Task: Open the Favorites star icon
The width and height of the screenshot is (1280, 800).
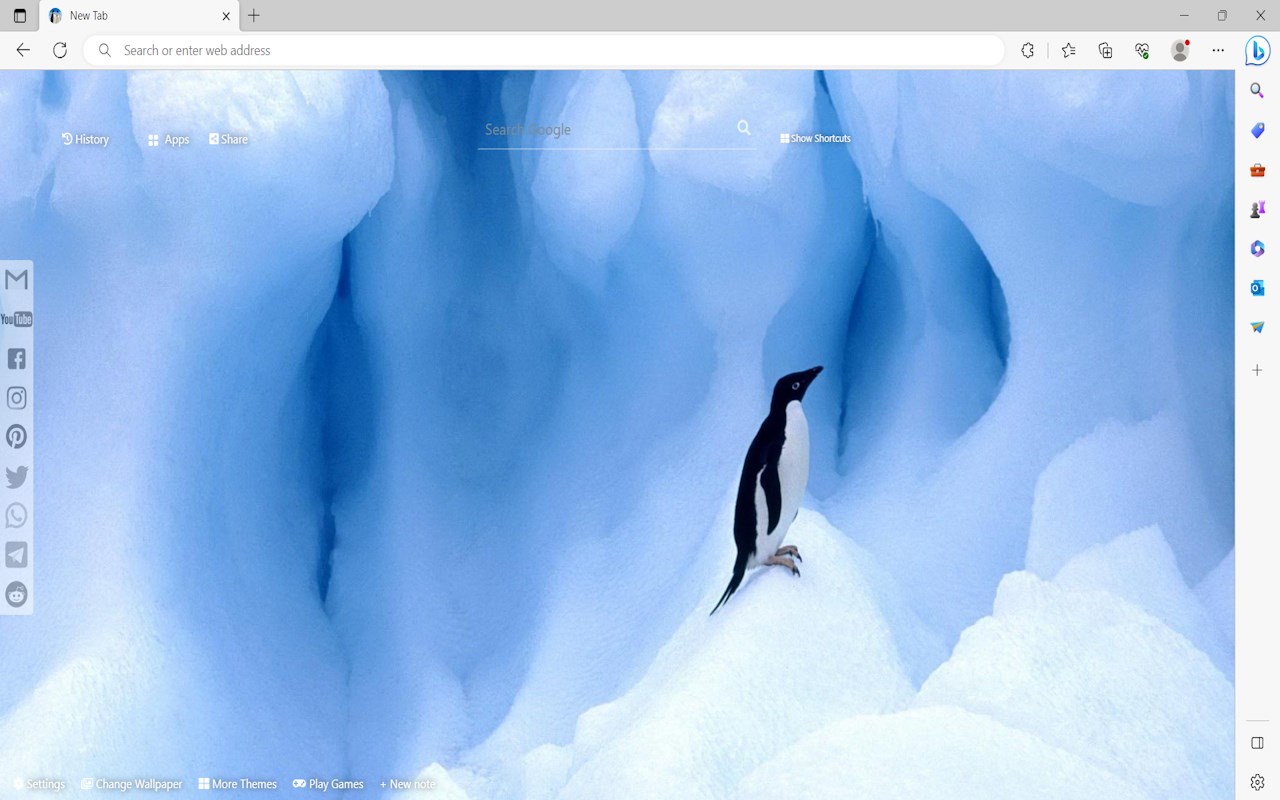Action: (1068, 50)
